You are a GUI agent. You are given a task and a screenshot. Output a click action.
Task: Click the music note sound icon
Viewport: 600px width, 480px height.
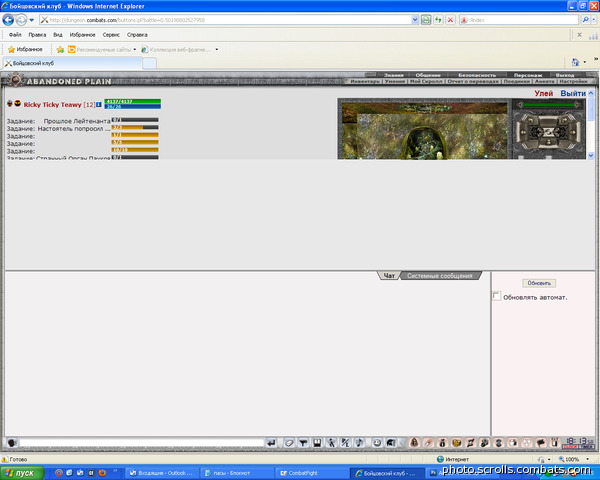tap(359, 443)
